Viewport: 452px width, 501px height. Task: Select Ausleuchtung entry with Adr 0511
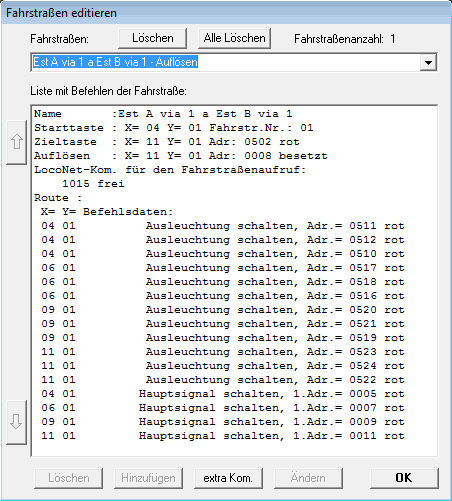pyautogui.click(x=223, y=226)
